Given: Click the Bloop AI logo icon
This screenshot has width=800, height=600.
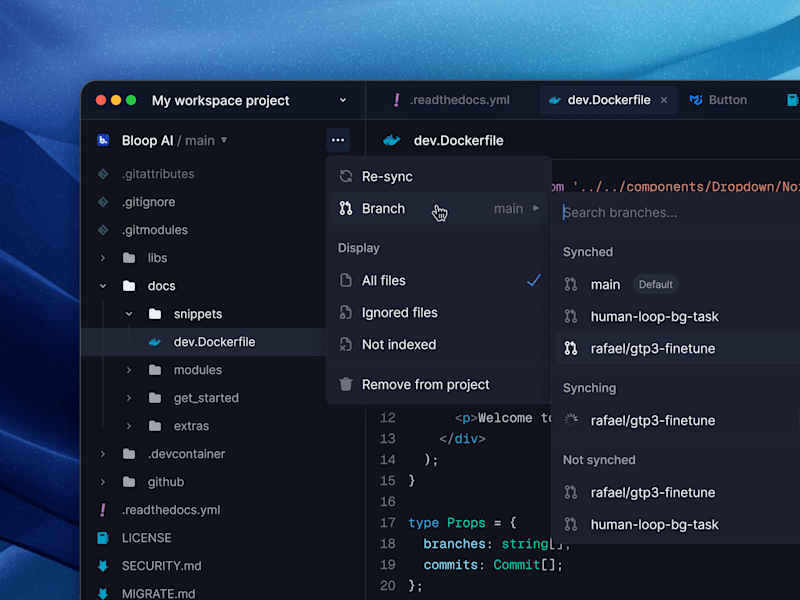Looking at the screenshot, I should (103, 140).
